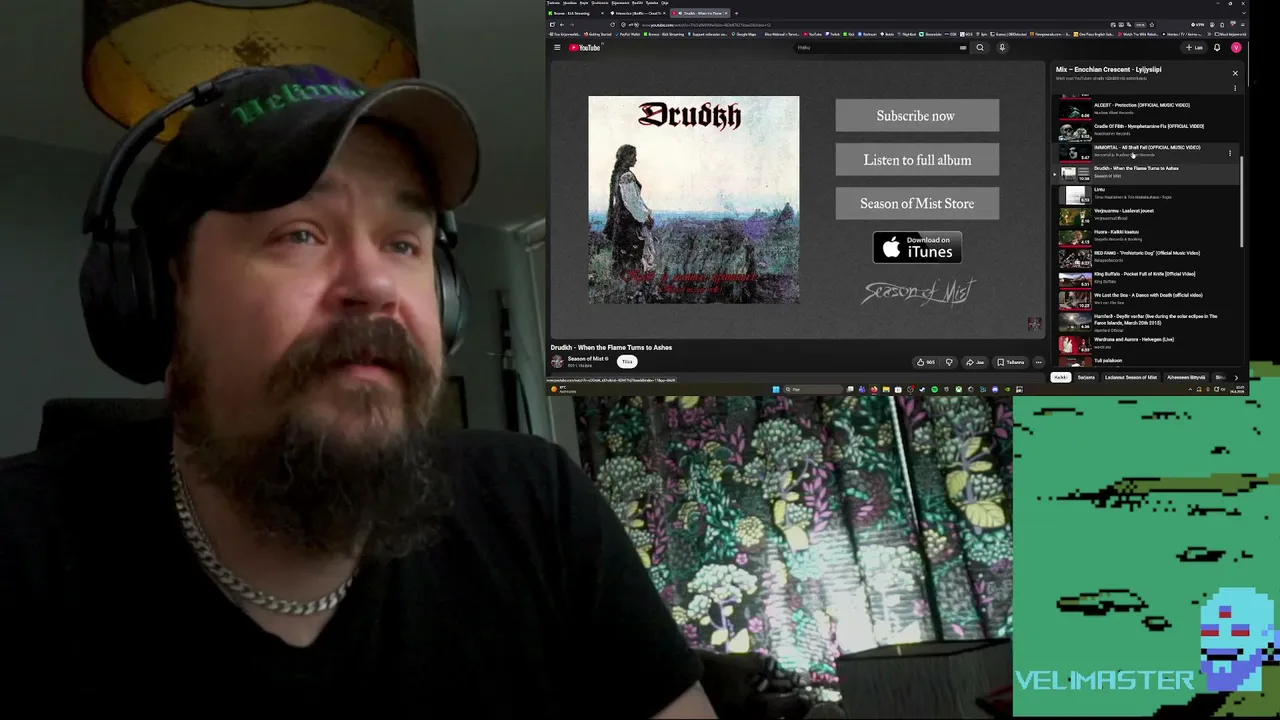This screenshot has height=720, width=1280.
Task: Save the video with the Tallenna button
Action: 1011,362
